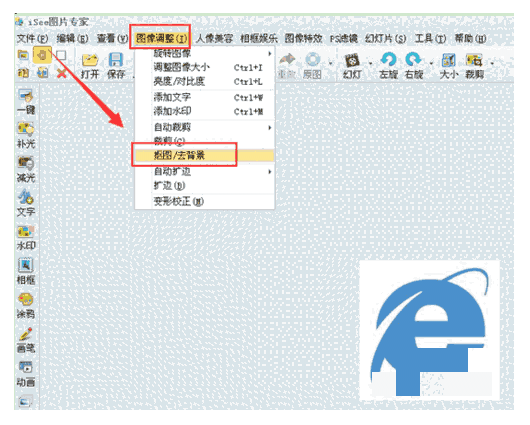Click the 裁剪 crop toolbar icon
The width and height of the screenshot is (530, 425).
click(x=474, y=60)
